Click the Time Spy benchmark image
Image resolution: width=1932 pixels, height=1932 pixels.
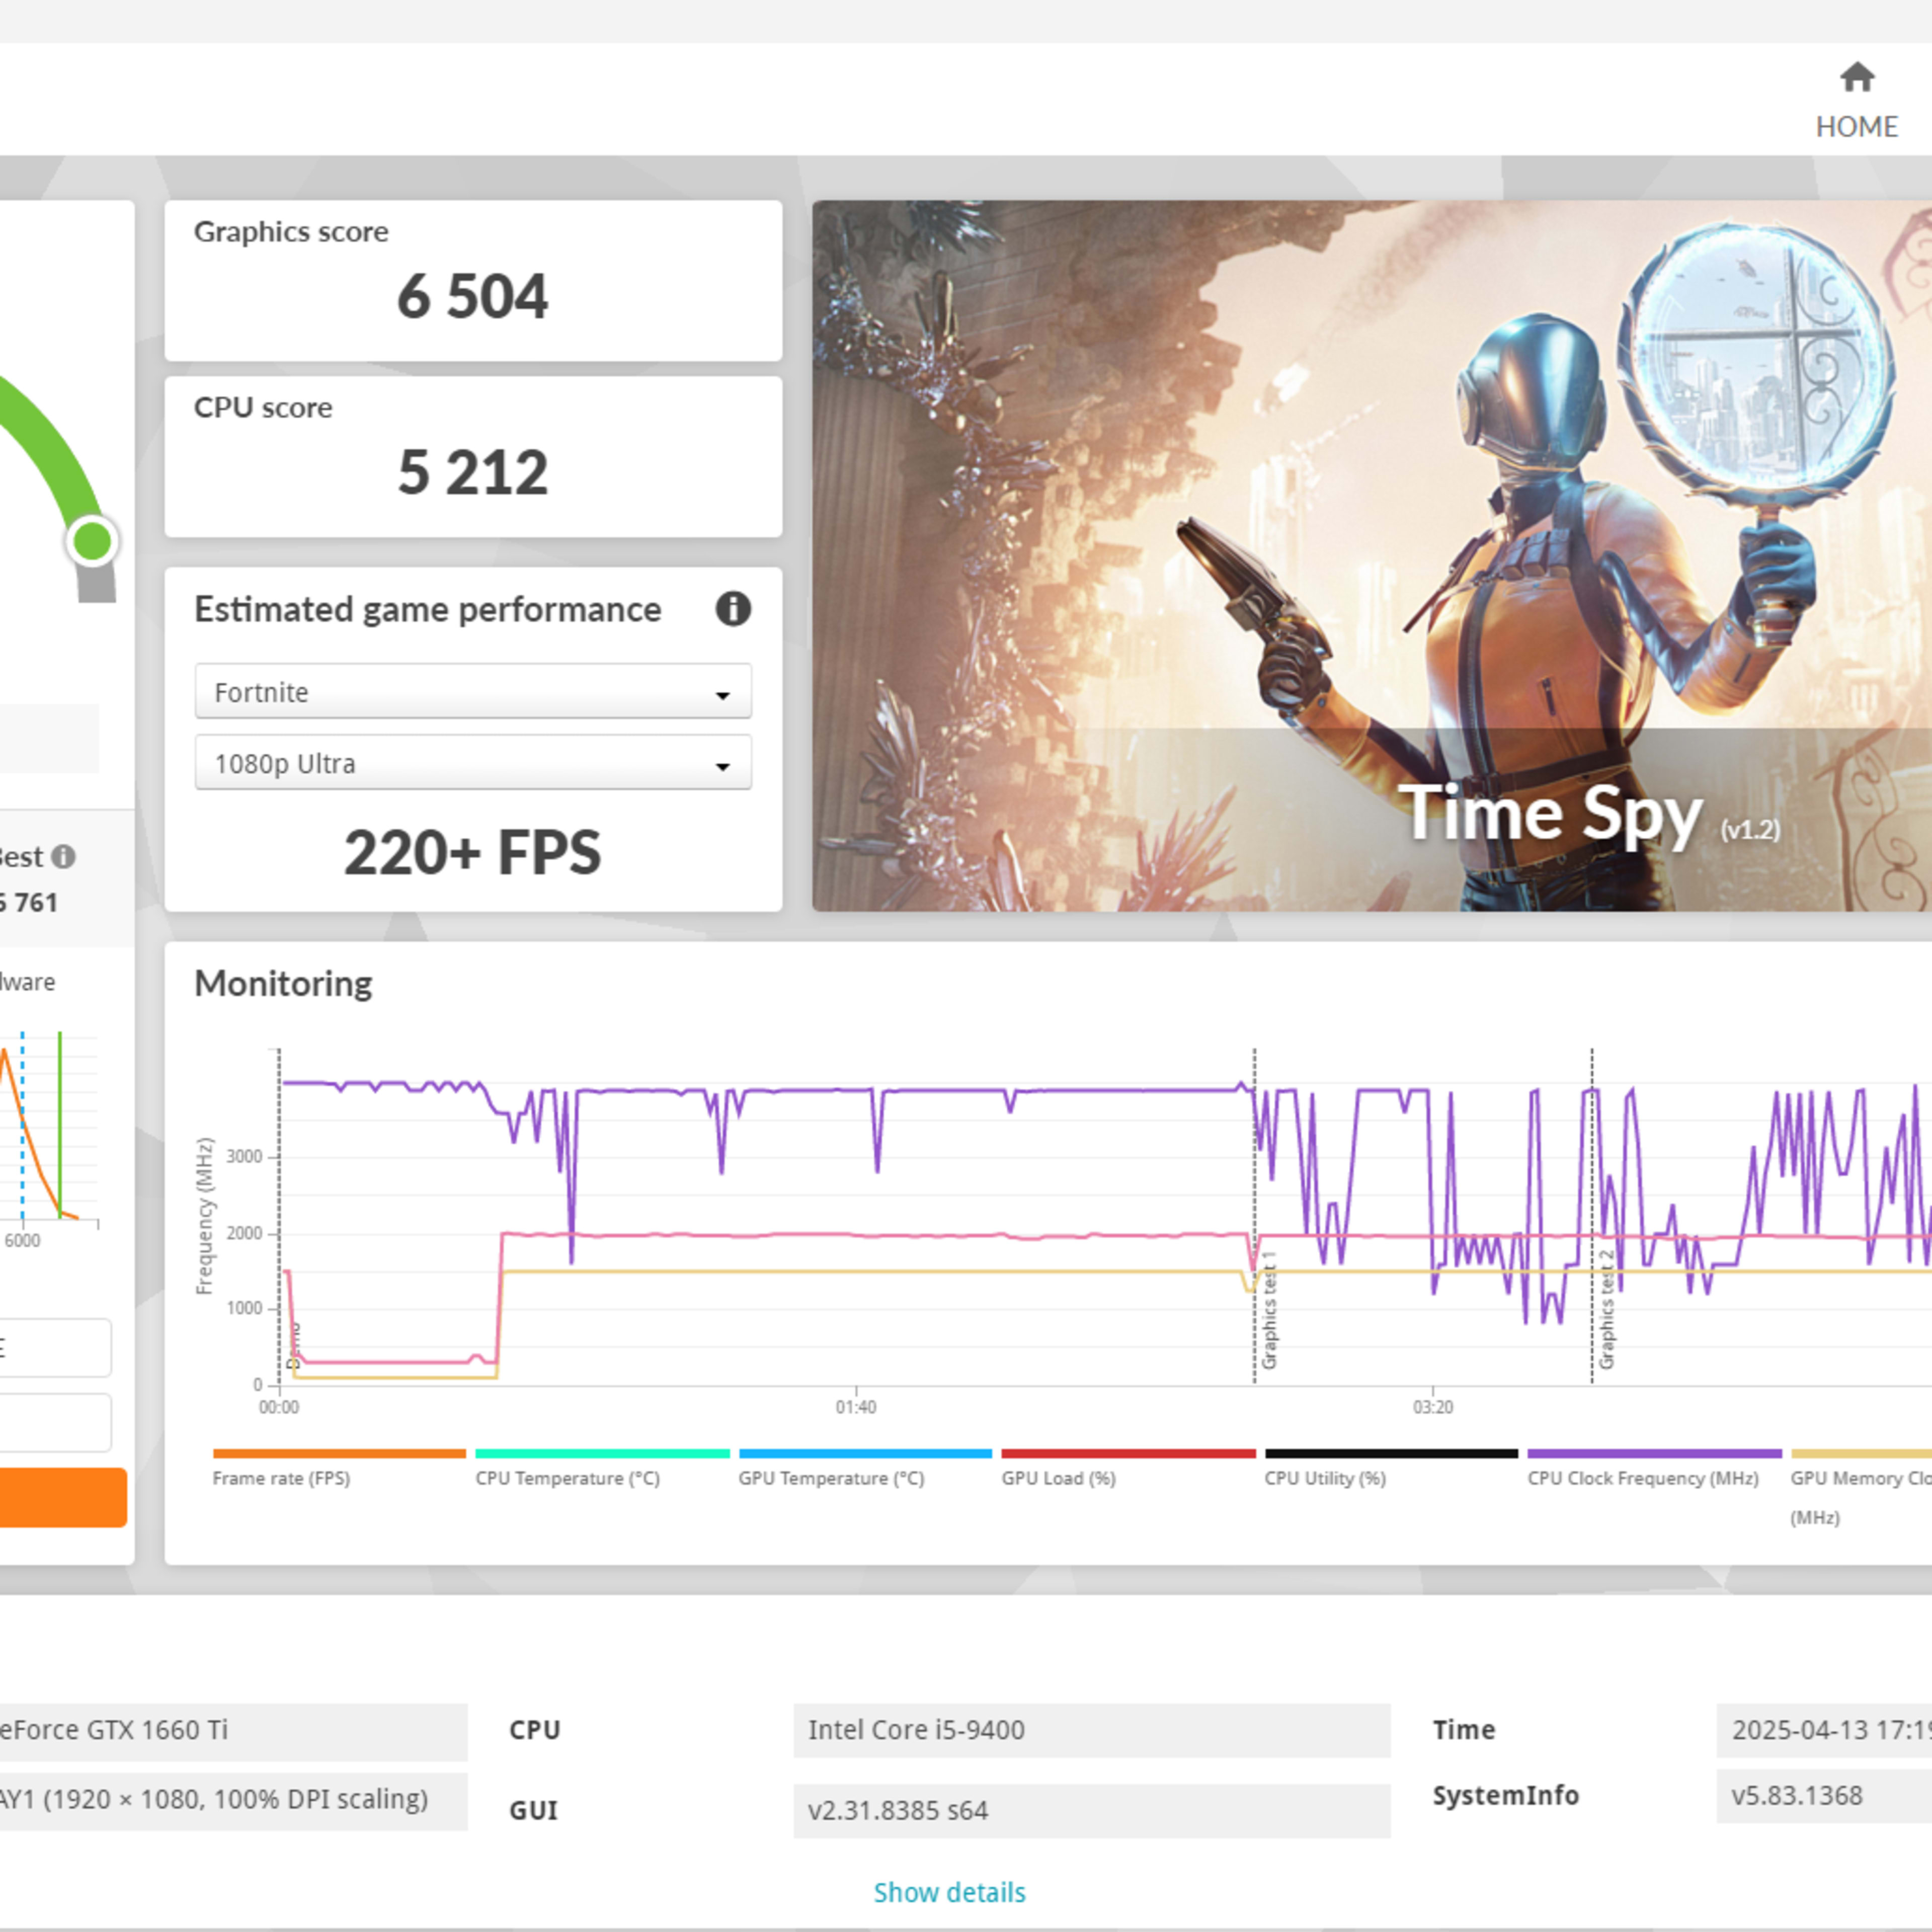tap(1372, 556)
